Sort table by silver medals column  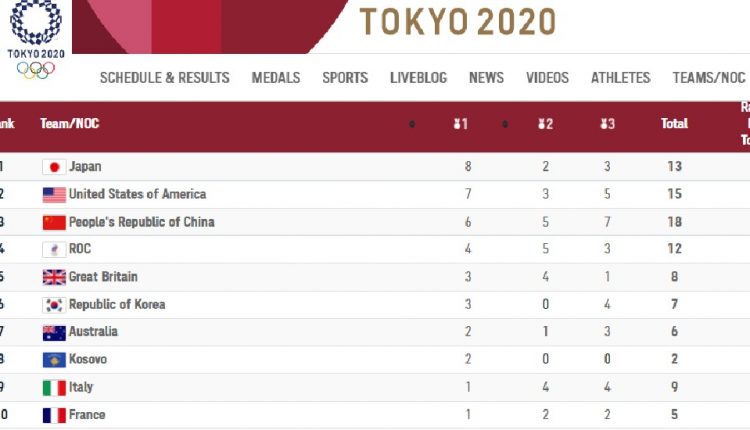click(545, 124)
